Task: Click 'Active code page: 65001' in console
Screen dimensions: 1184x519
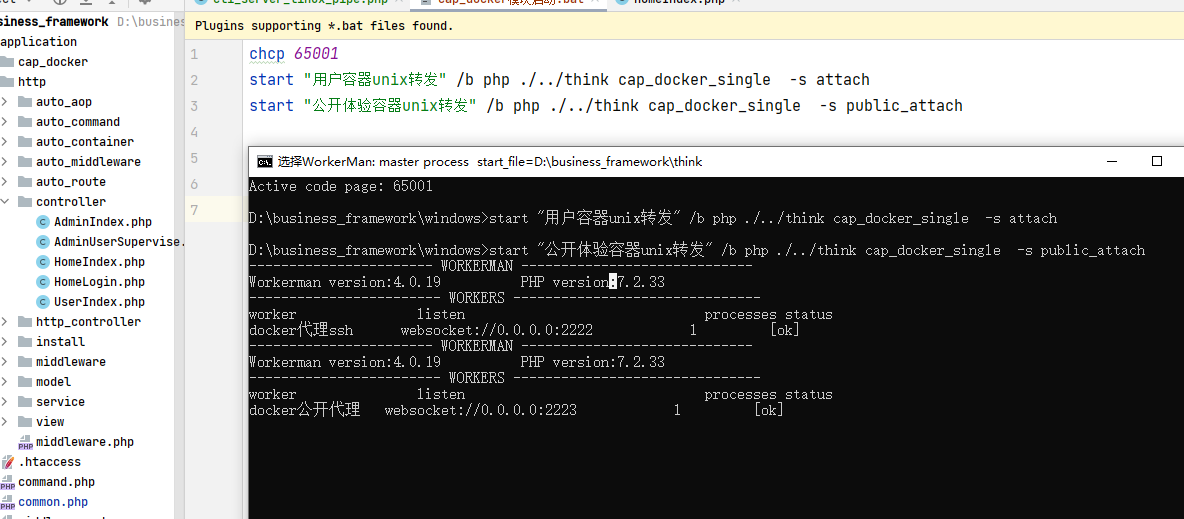Action: click(341, 187)
